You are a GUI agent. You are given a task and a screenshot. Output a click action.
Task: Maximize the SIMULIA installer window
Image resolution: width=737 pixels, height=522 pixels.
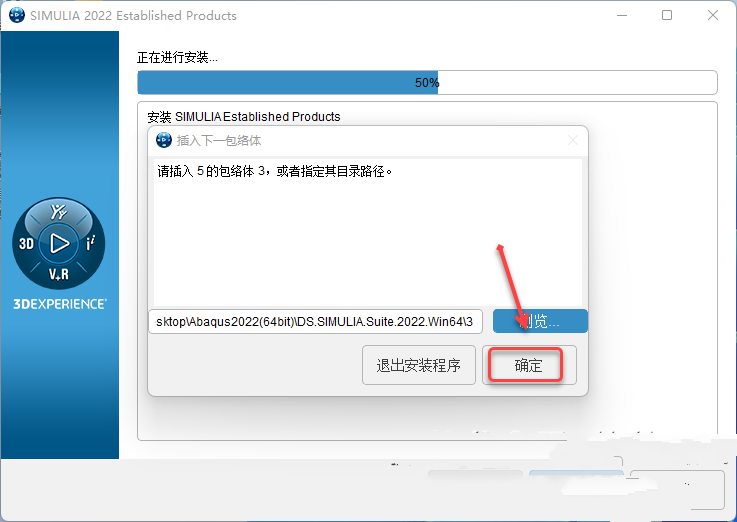pyautogui.click(x=666, y=15)
